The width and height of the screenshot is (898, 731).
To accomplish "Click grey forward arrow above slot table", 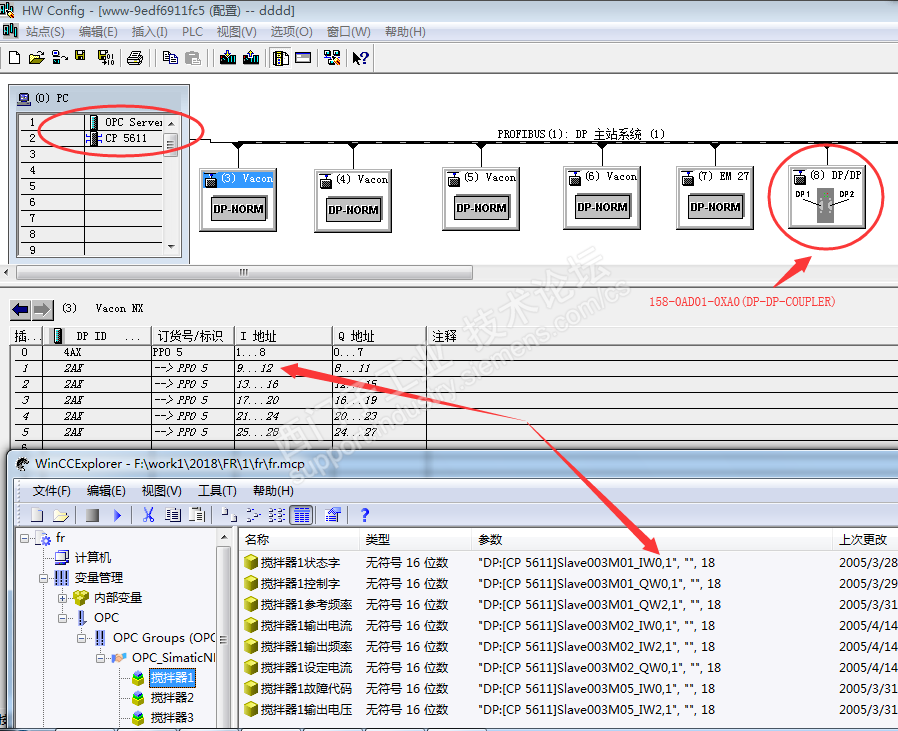I will click(x=42, y=310).
